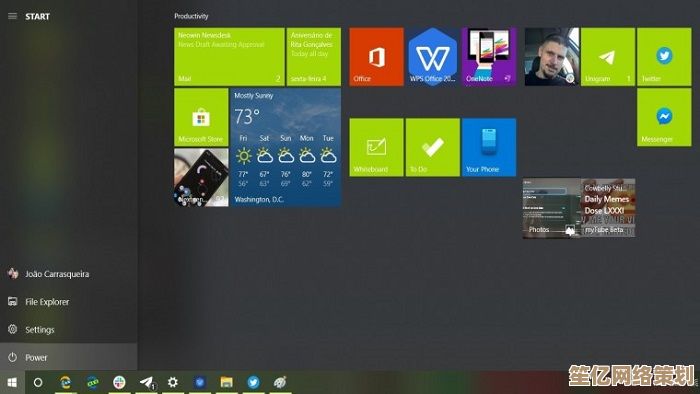Launch the Unigram tile
The image size is (700, 394).
[x=608, y=57]
